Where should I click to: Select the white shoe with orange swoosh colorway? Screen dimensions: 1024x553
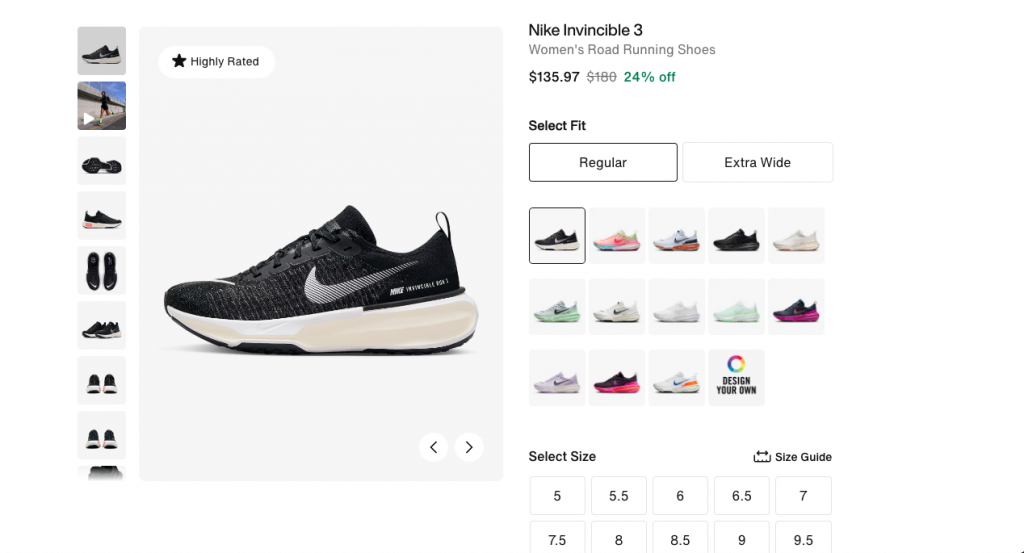pyautogui.click(x=677, y=377)
